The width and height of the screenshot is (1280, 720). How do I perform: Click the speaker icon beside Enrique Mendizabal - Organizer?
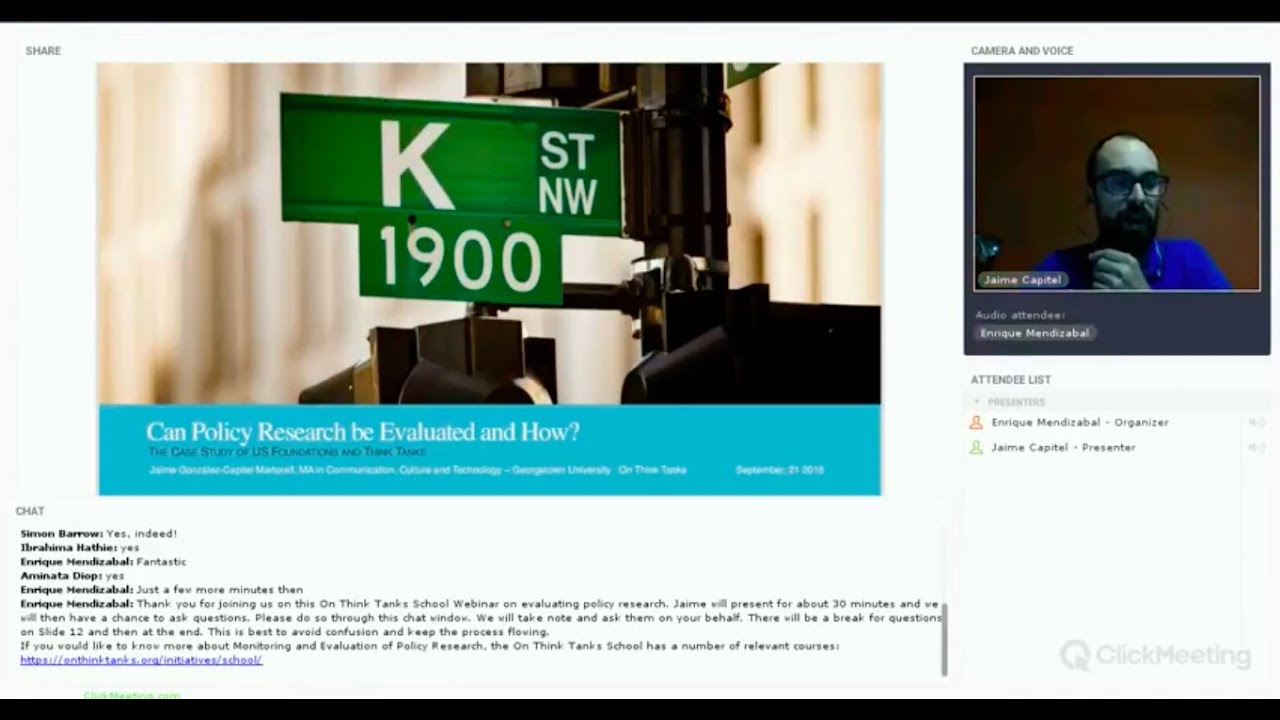click(1256, 422)
